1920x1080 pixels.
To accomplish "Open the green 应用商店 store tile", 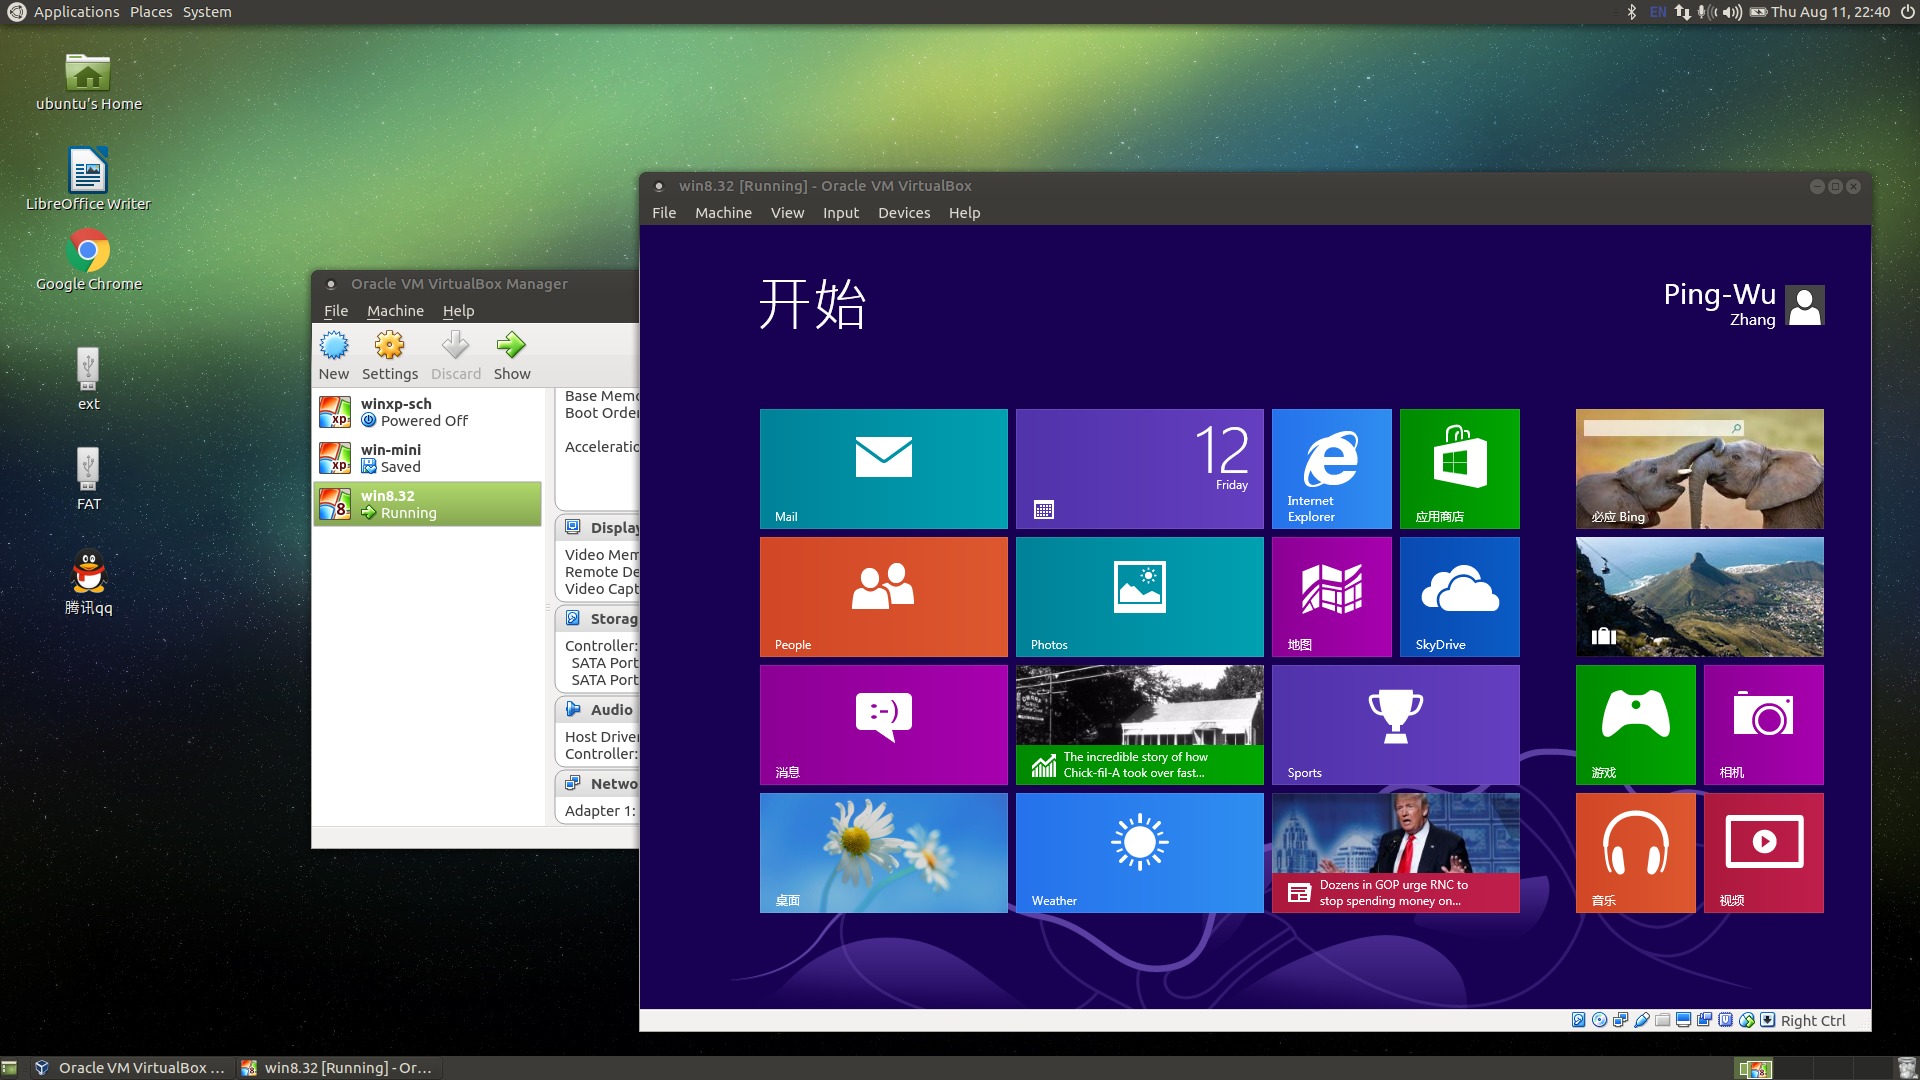I will pos(1459,469).
